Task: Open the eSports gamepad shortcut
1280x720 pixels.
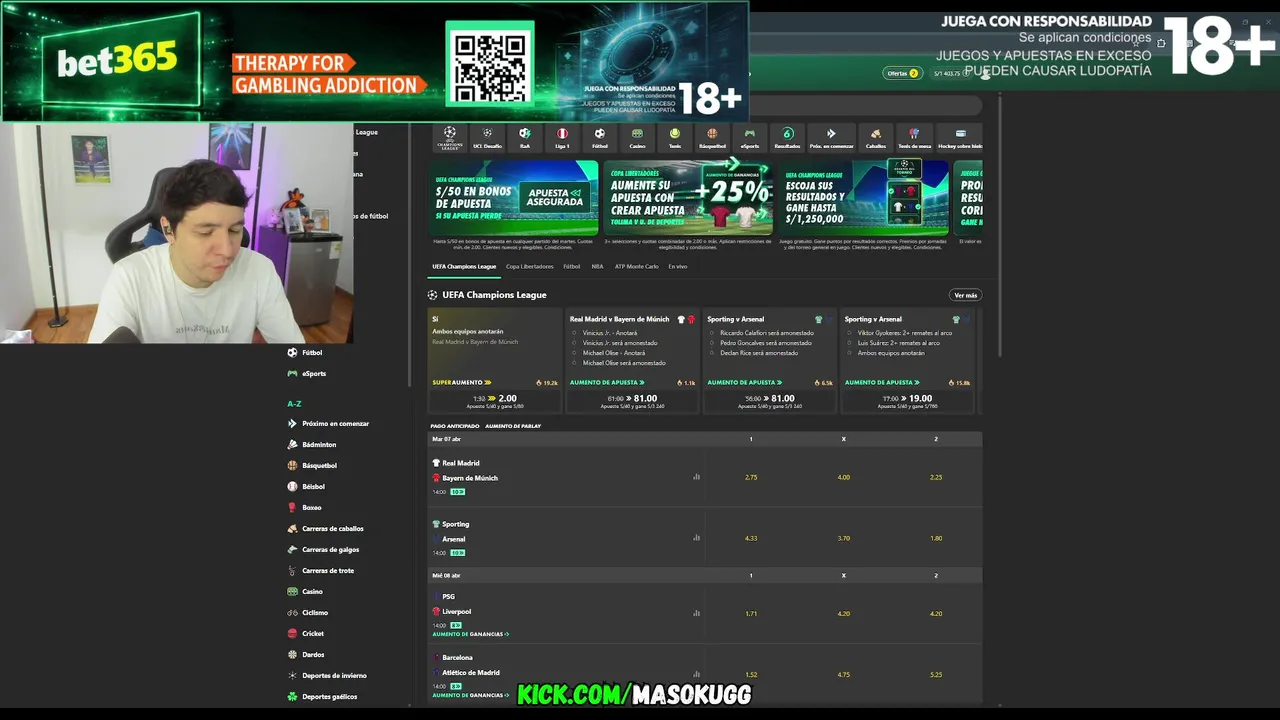Action: [750, 138]
